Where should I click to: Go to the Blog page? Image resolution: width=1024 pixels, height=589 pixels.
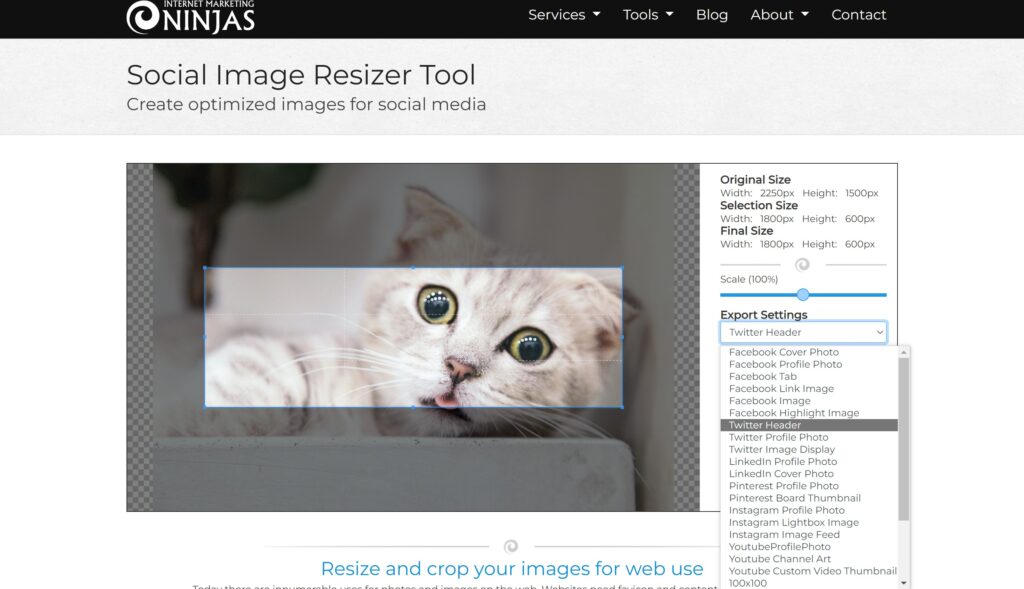(x=712, y=14)
